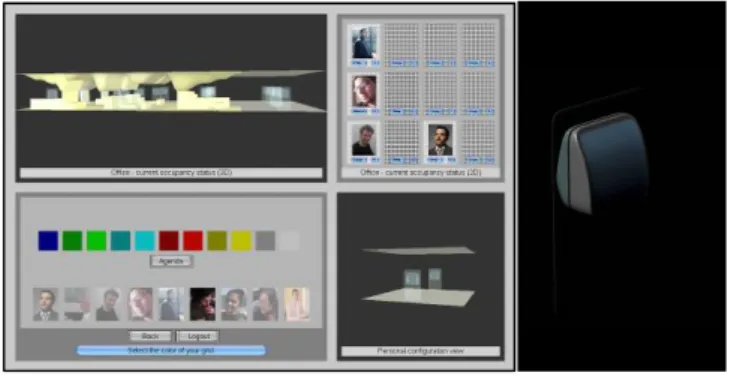This screenshot has height=376, width=731.
Task: Select the empty cell in 2D grid row one, column two
Action: point(402,45)
